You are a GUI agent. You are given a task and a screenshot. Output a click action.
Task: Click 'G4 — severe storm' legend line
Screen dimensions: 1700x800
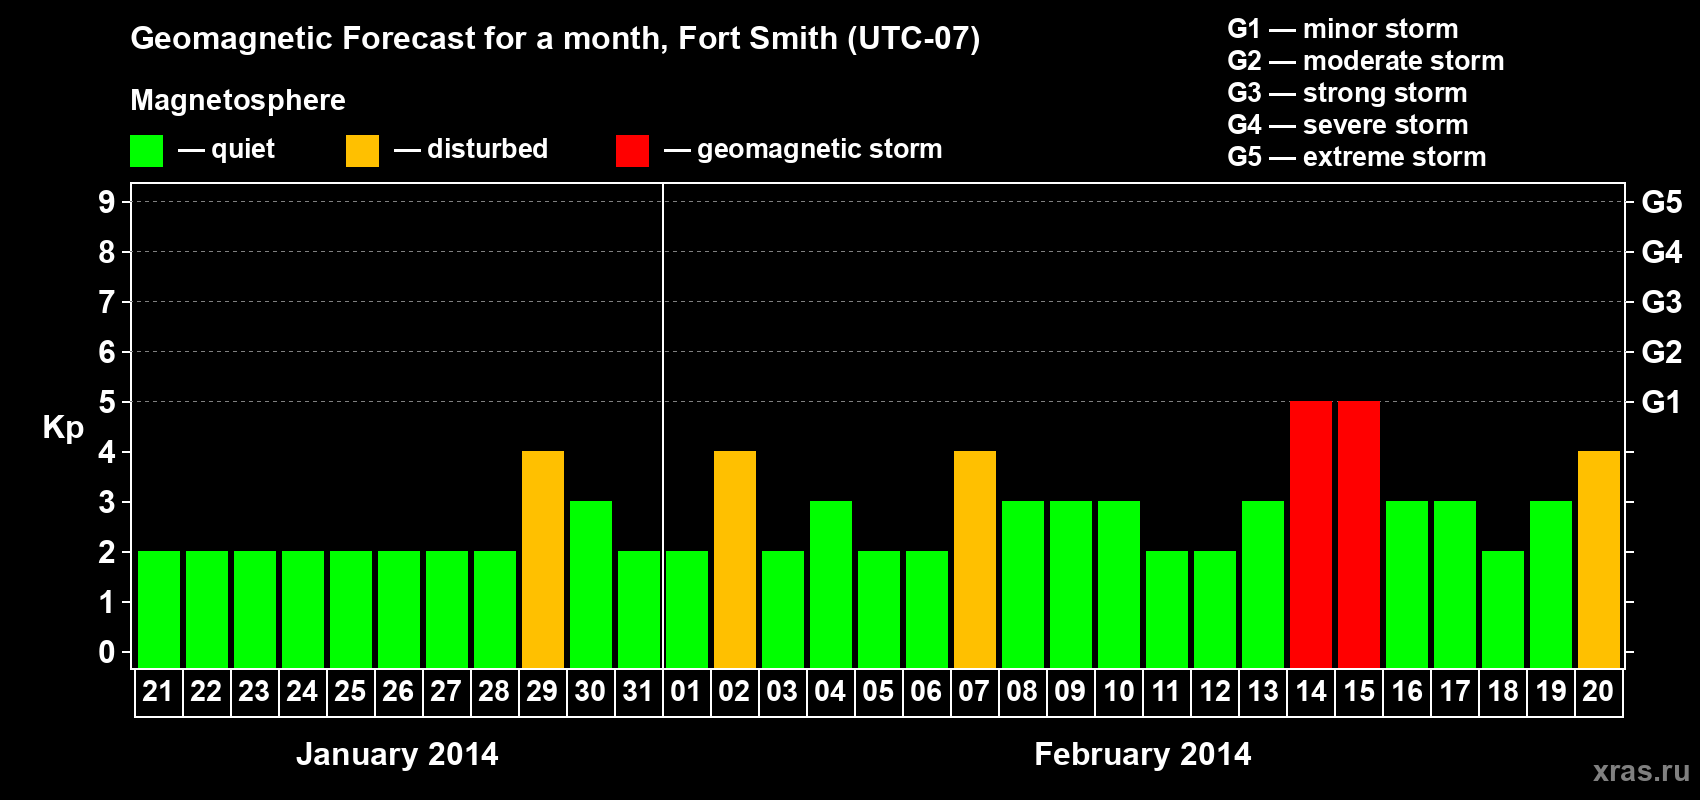tap(1347, 125)
